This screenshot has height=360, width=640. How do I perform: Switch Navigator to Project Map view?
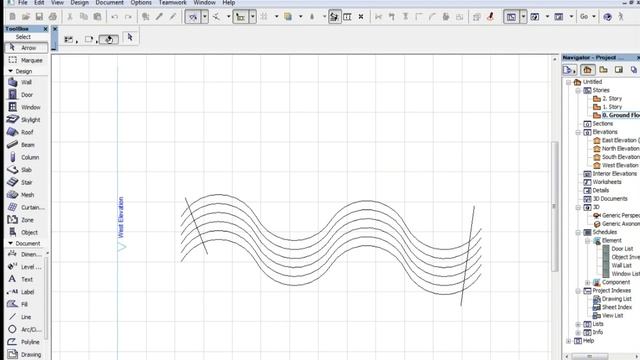(587, 70)
